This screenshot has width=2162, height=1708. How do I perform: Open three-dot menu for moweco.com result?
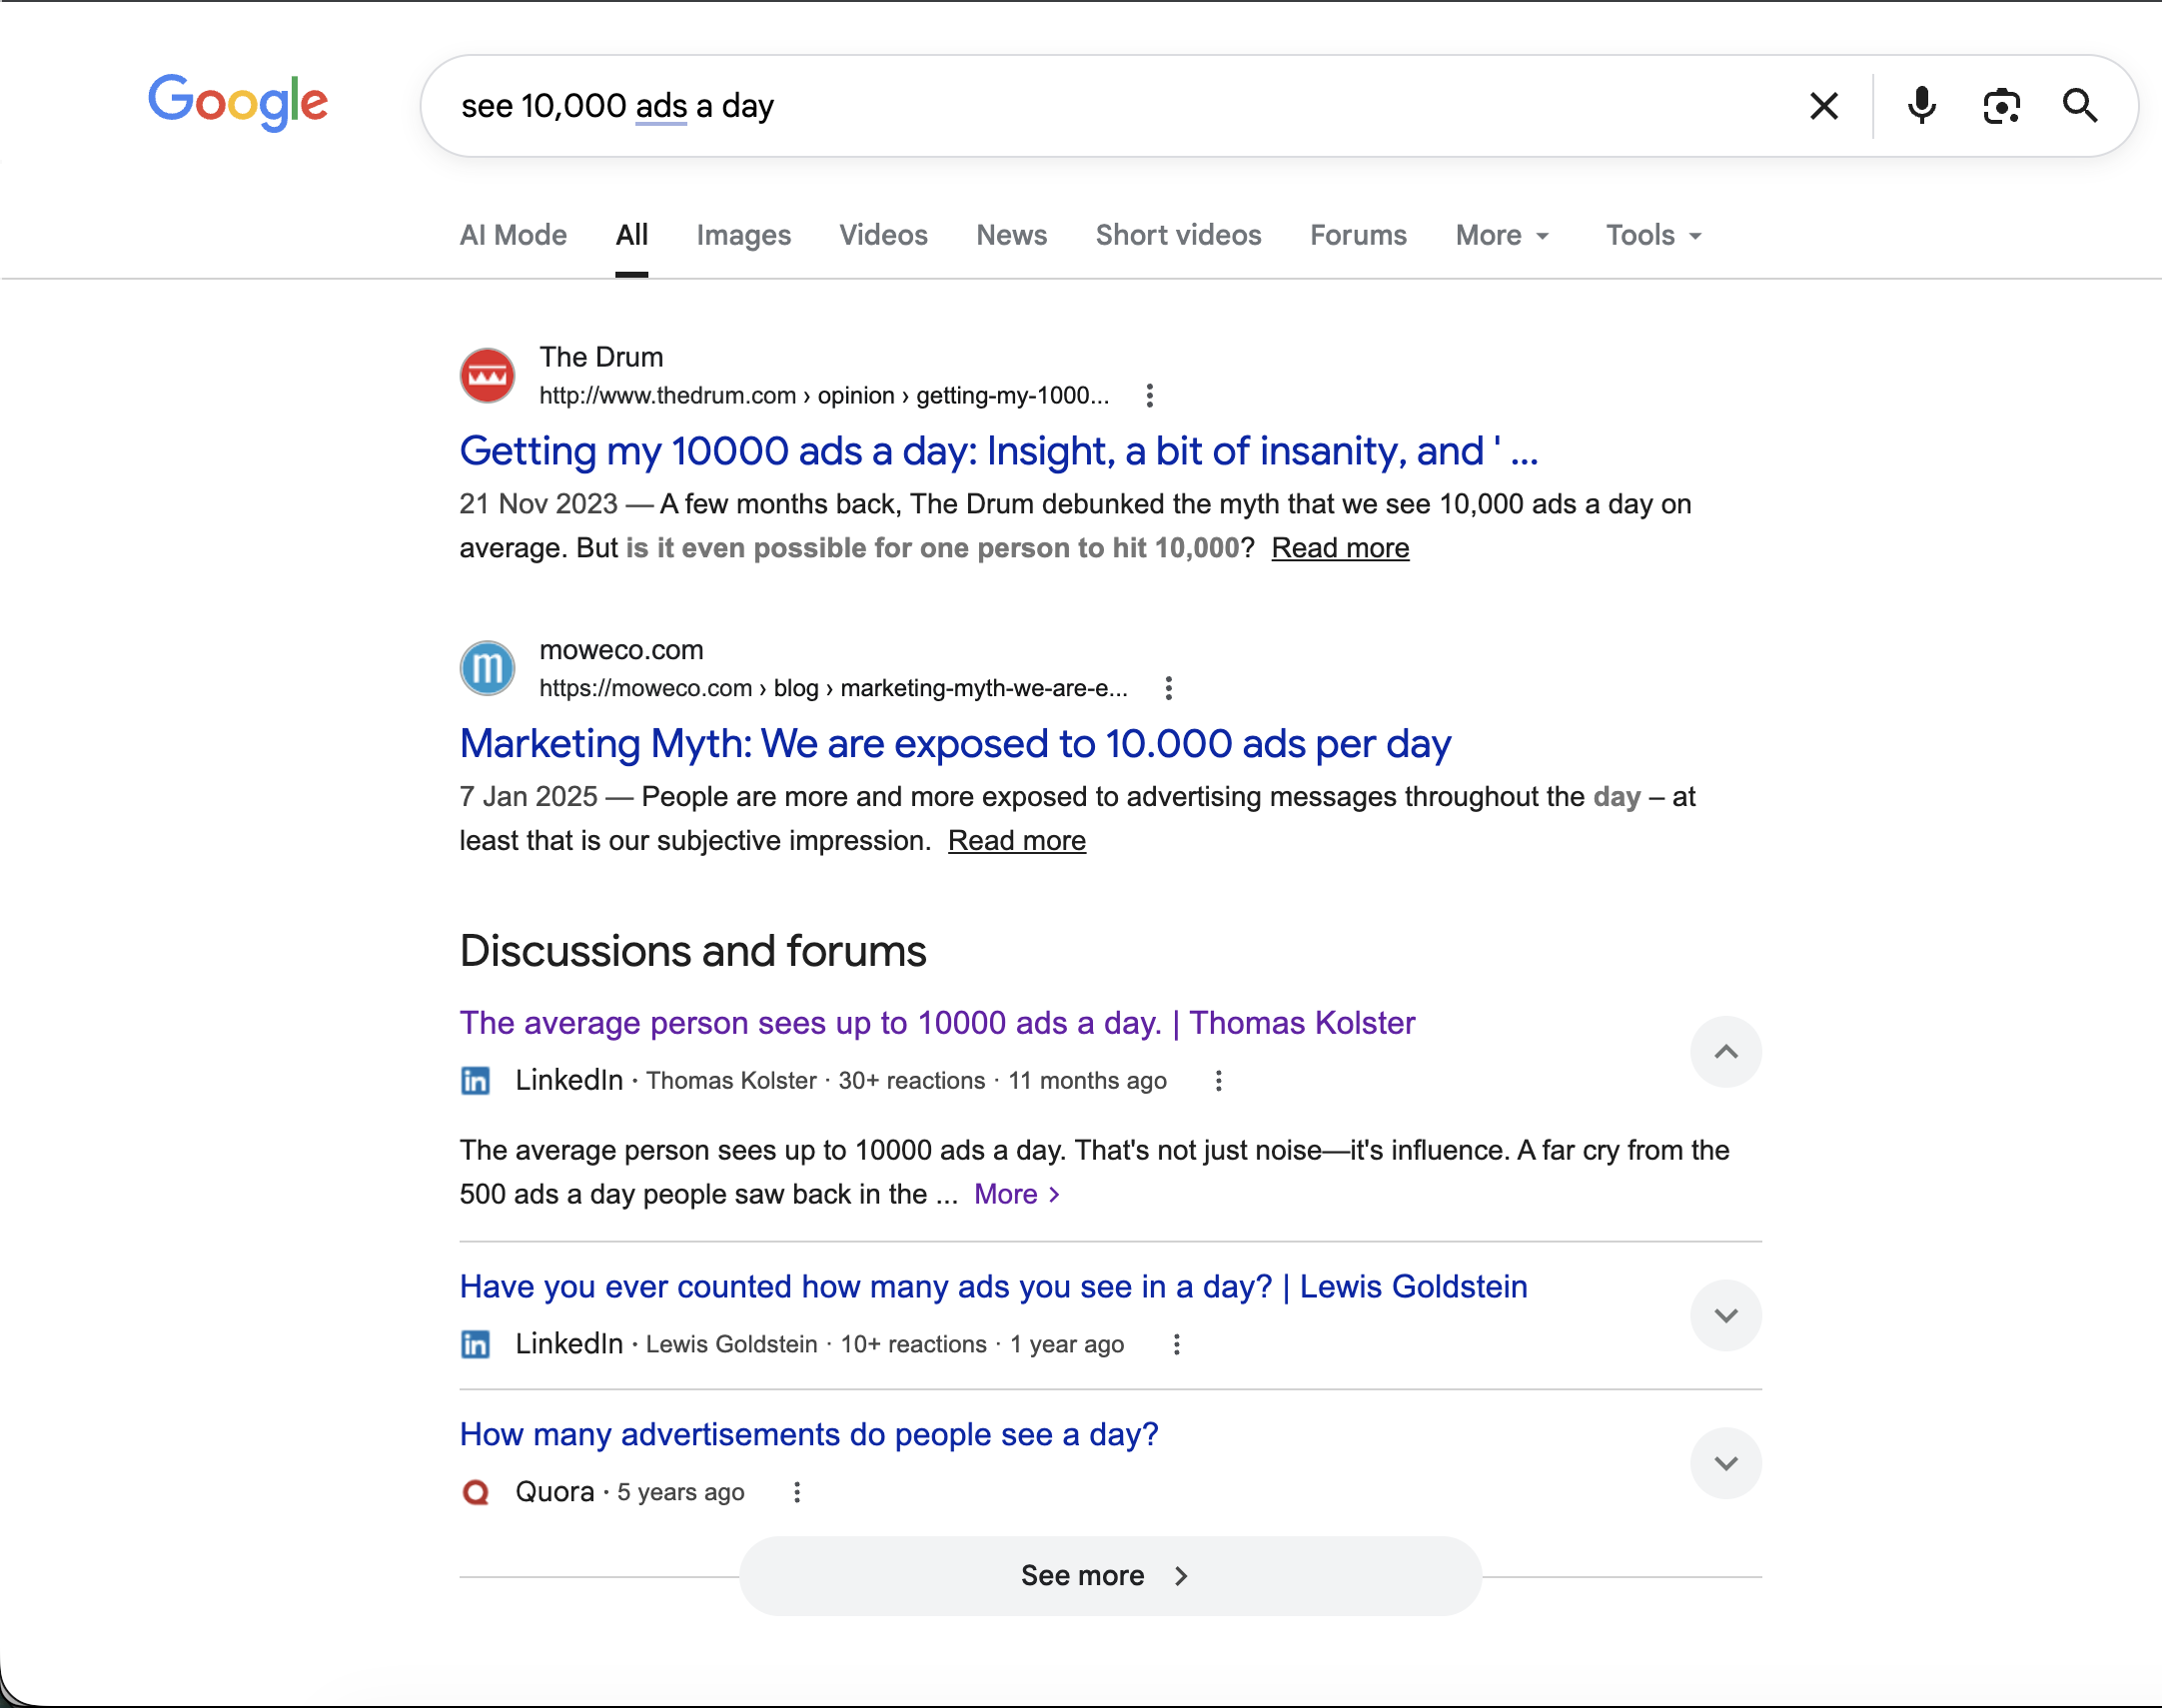[x=1168, y=688]
